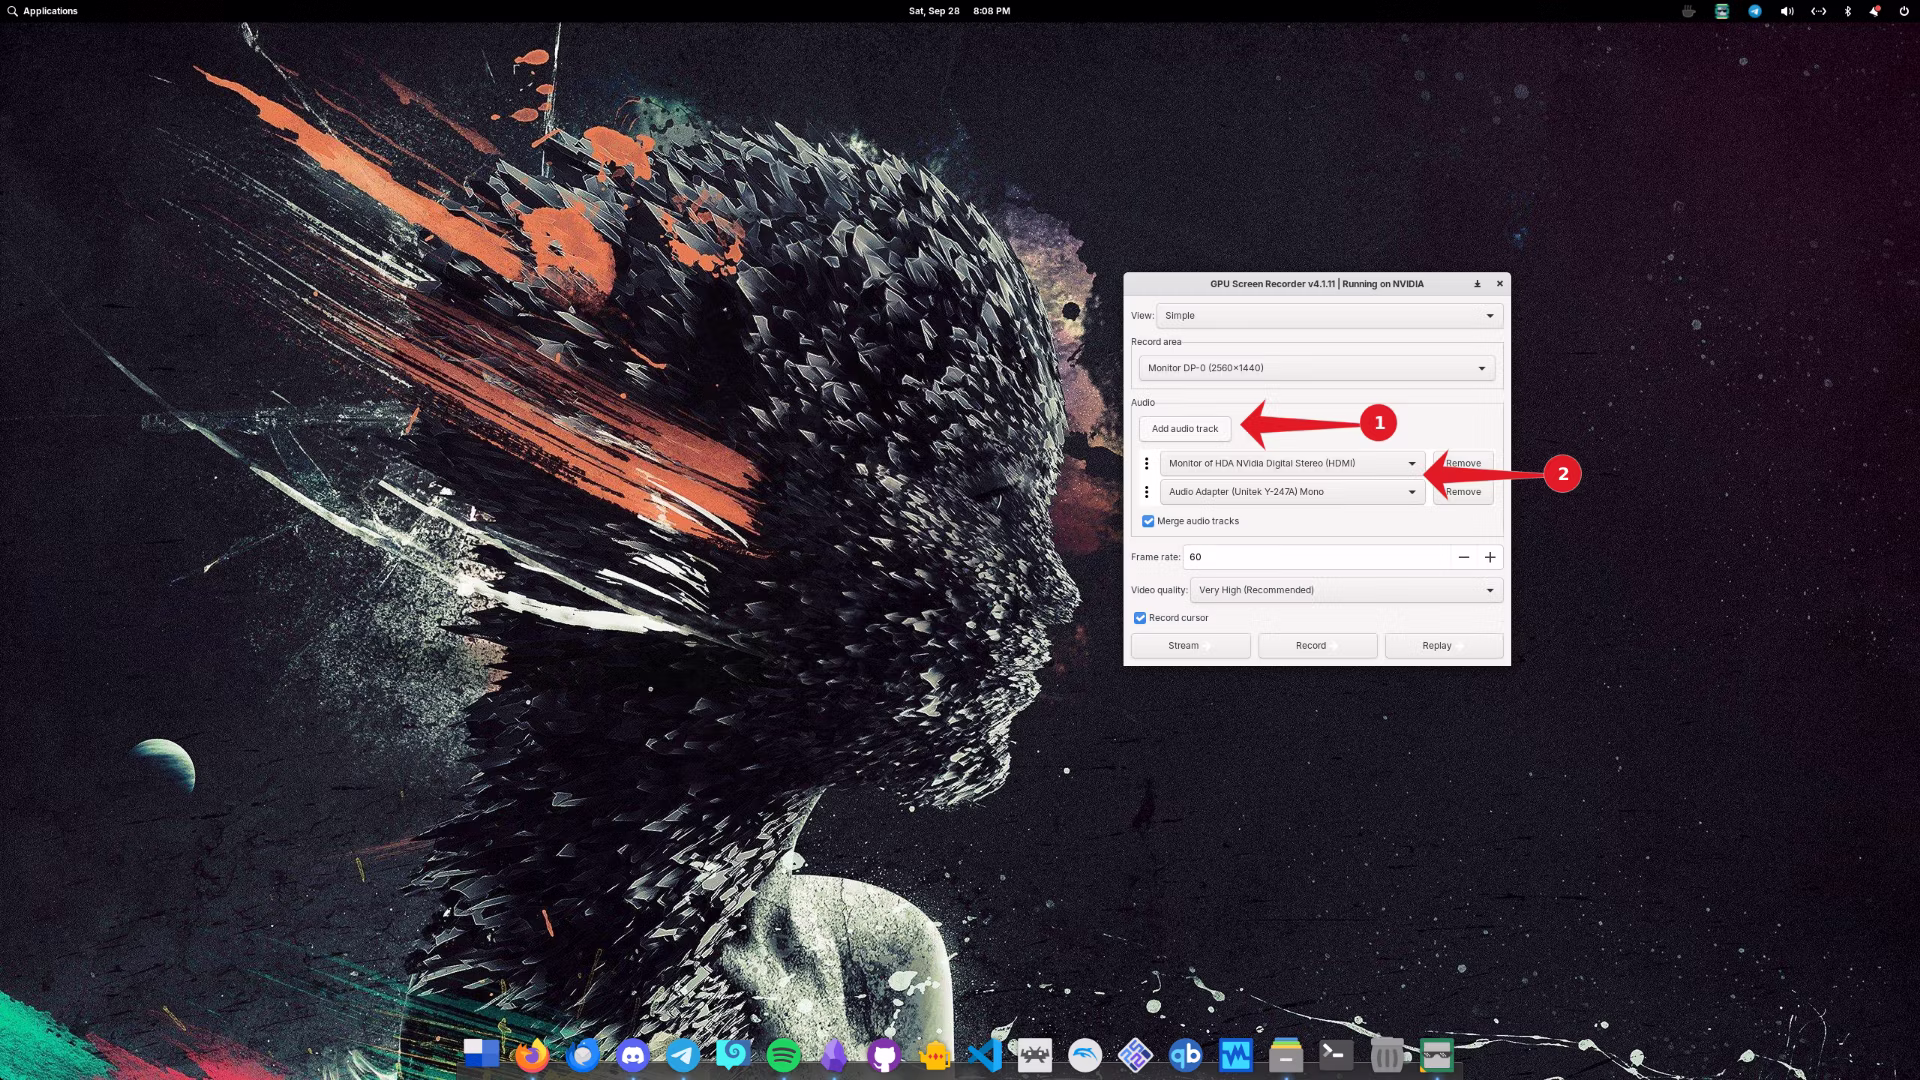This screenshot has height=1080, width=1920.
Task: Remove the Unitek Audio Adapter track
Action: click(x=1463, y=492)
